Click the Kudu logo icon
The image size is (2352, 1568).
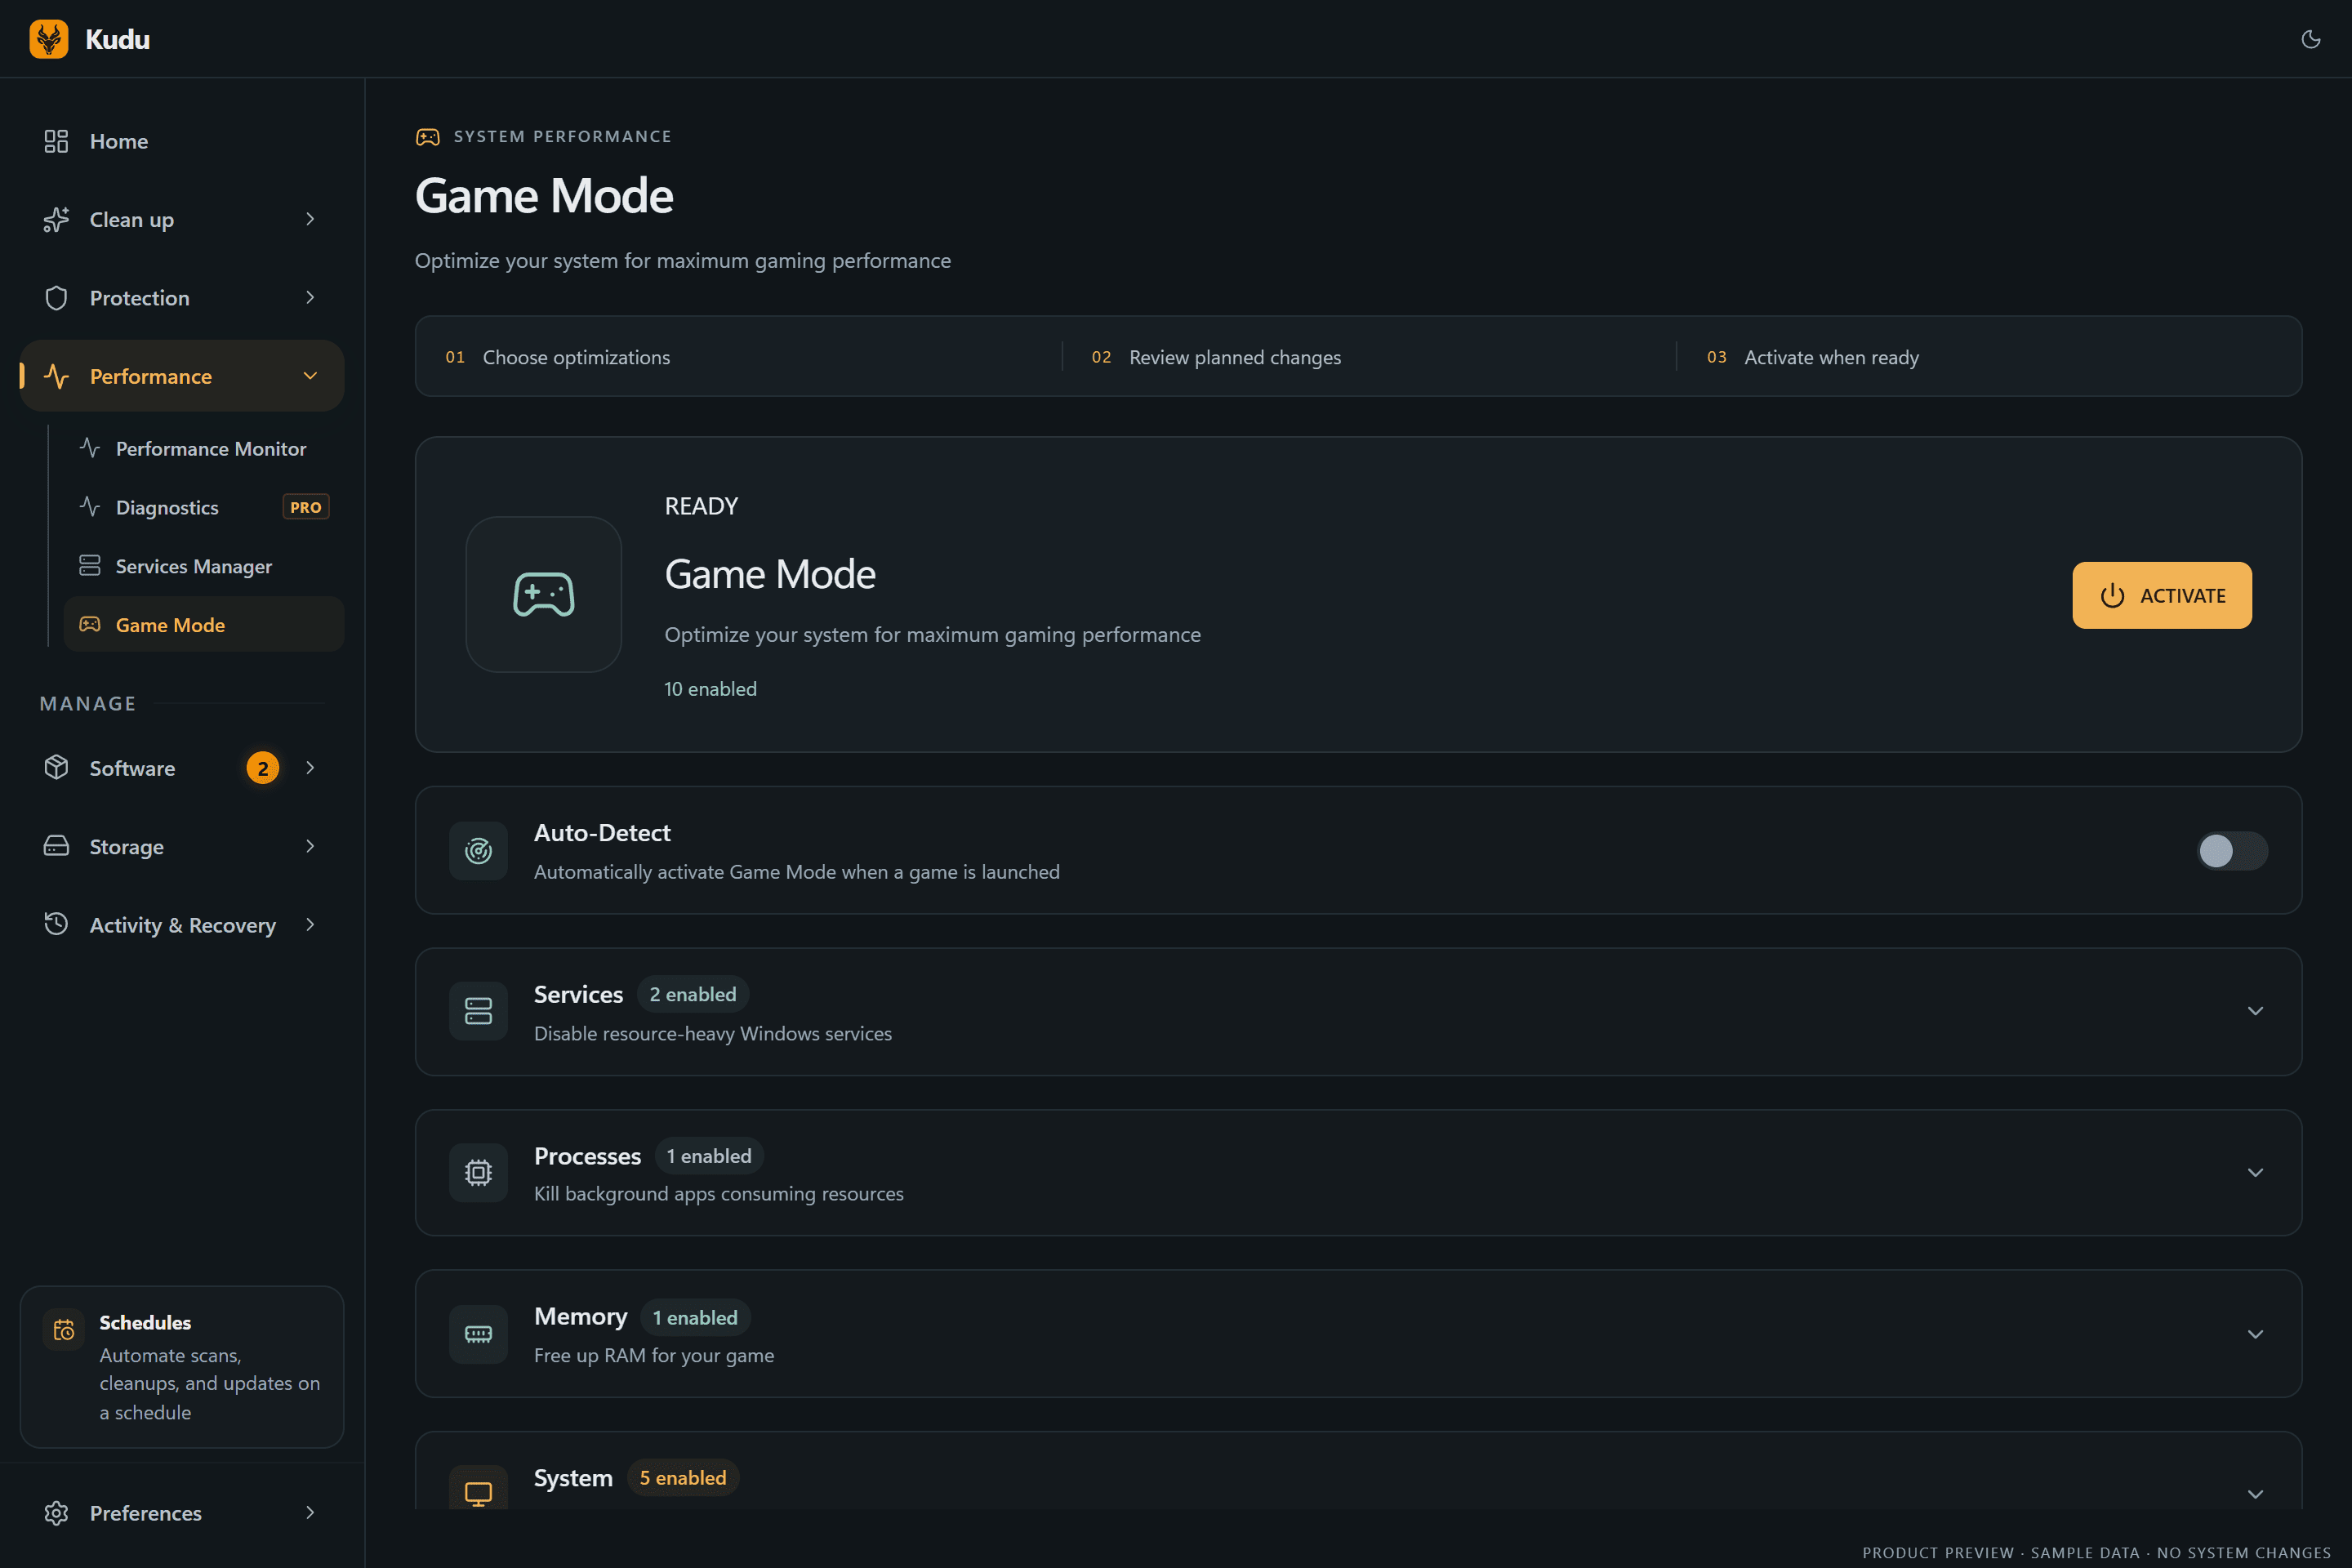(x=49, y=39)
